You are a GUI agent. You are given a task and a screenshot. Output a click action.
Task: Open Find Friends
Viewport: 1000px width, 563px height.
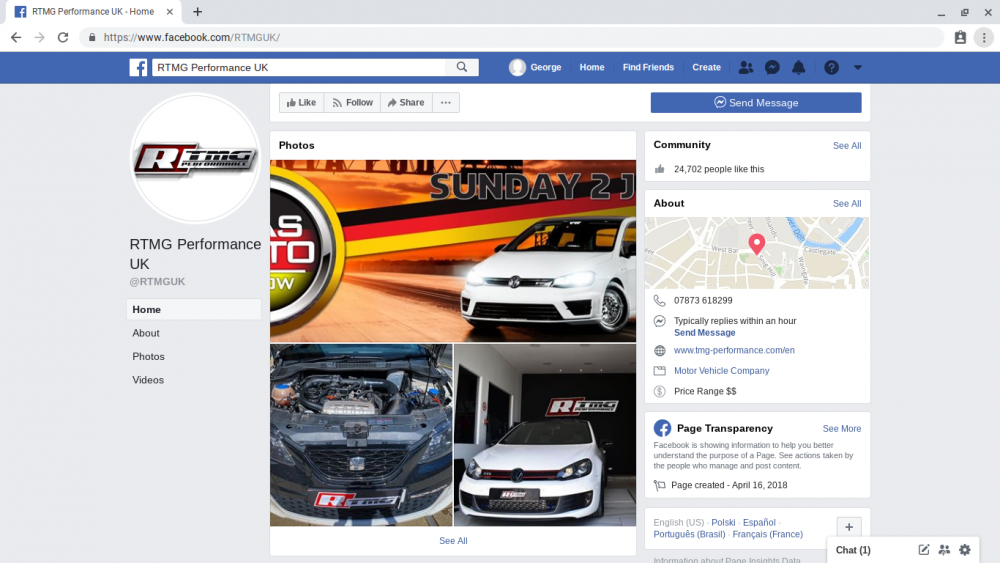648,67
